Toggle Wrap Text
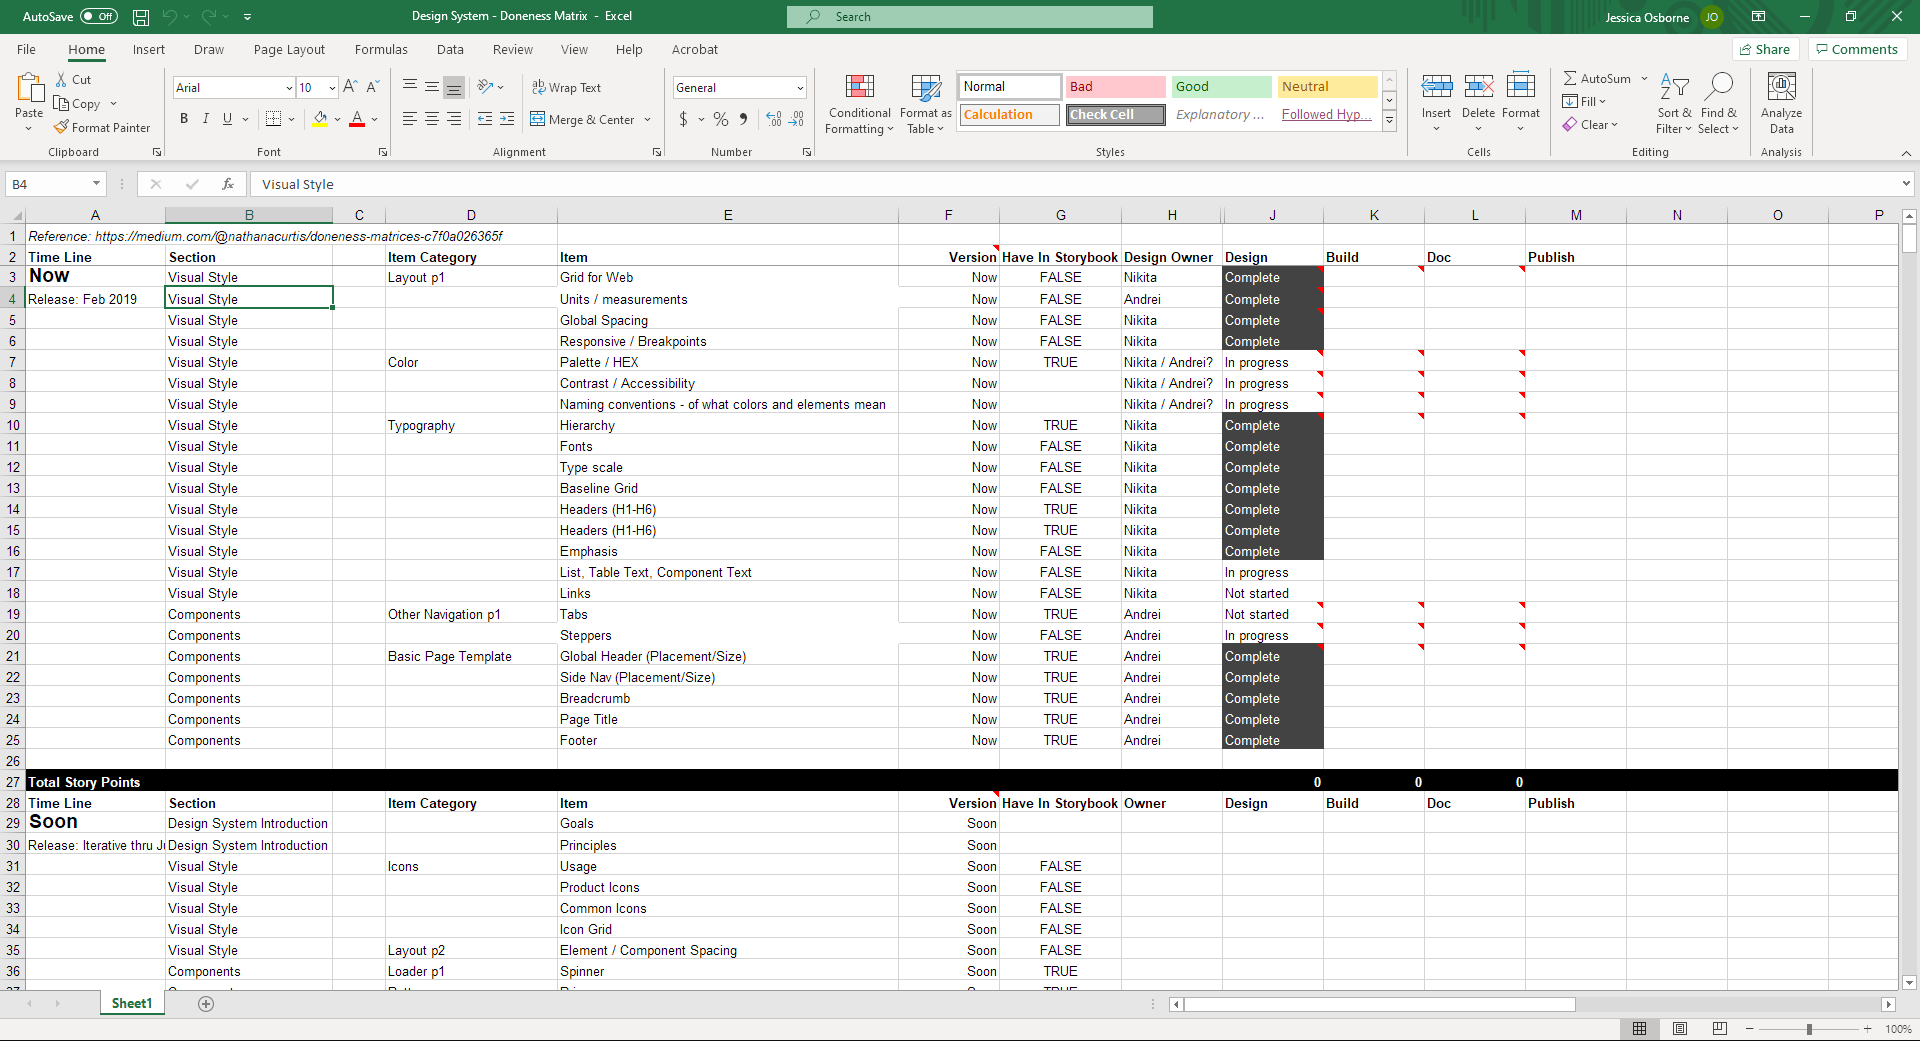Screen dimensions: 1920x1041 tap(566, 88)
